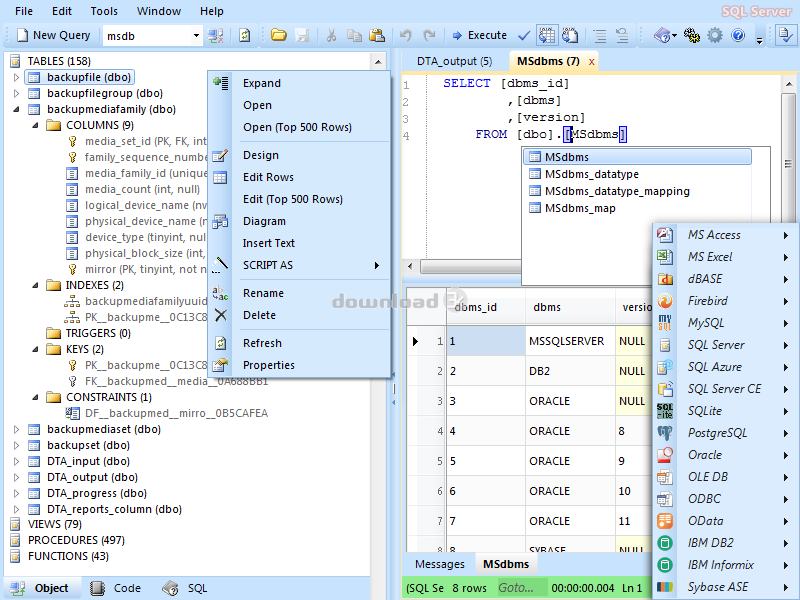Click the disconnect server icon beside msdb
This screenshot has height=600, width=800.
coord(215,36)
